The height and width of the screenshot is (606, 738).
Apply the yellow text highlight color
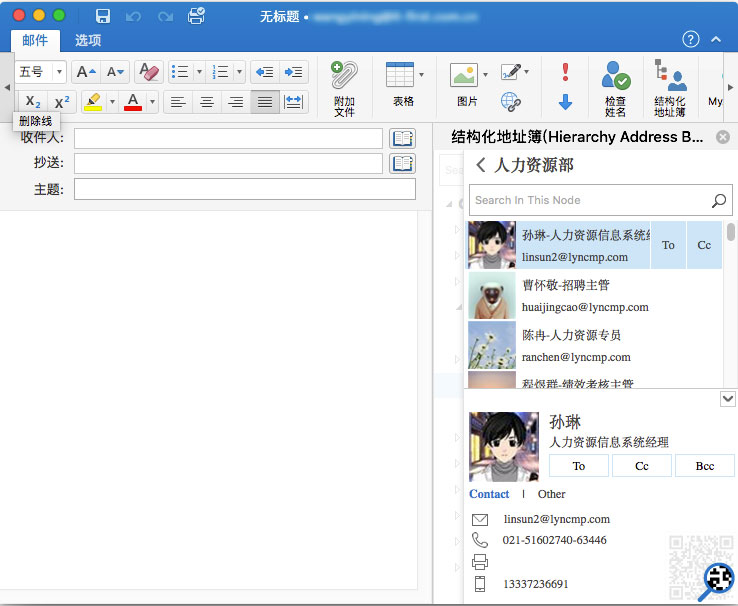93,102
